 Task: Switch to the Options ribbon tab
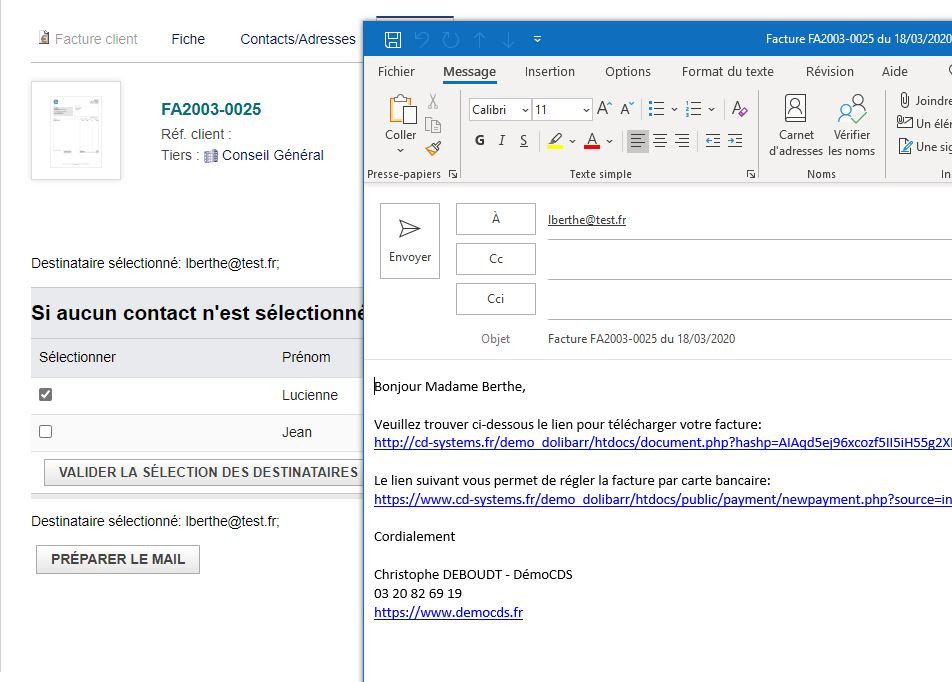(x=628, y=72)
